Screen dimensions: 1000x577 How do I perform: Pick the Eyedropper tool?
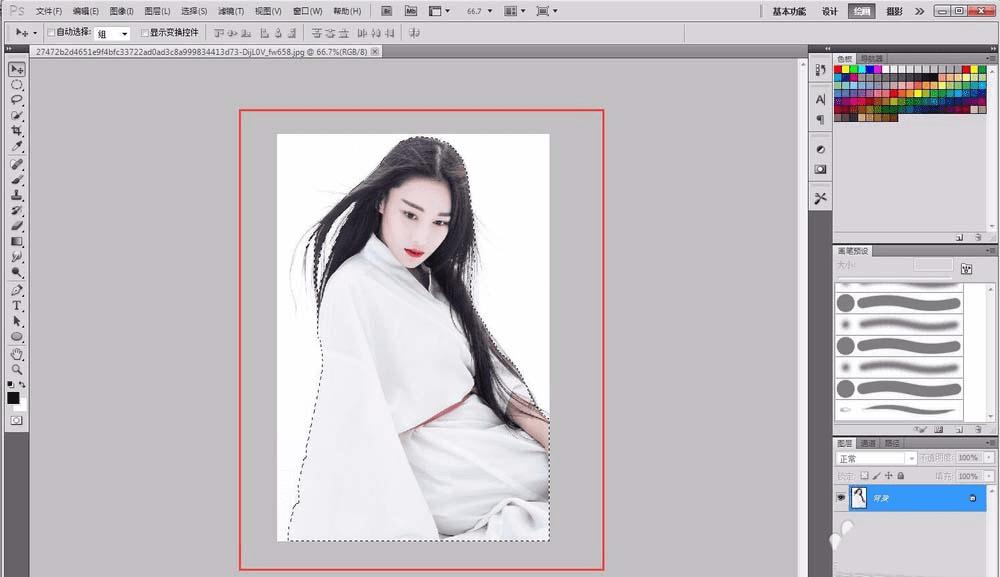[17, 147]
